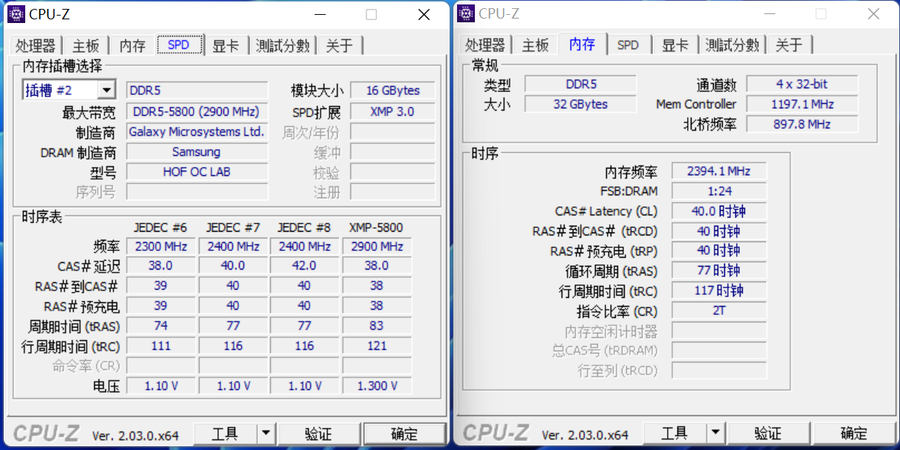
Task: Click 工具 button in right CPU-Z window
Action: click(675, 433)
